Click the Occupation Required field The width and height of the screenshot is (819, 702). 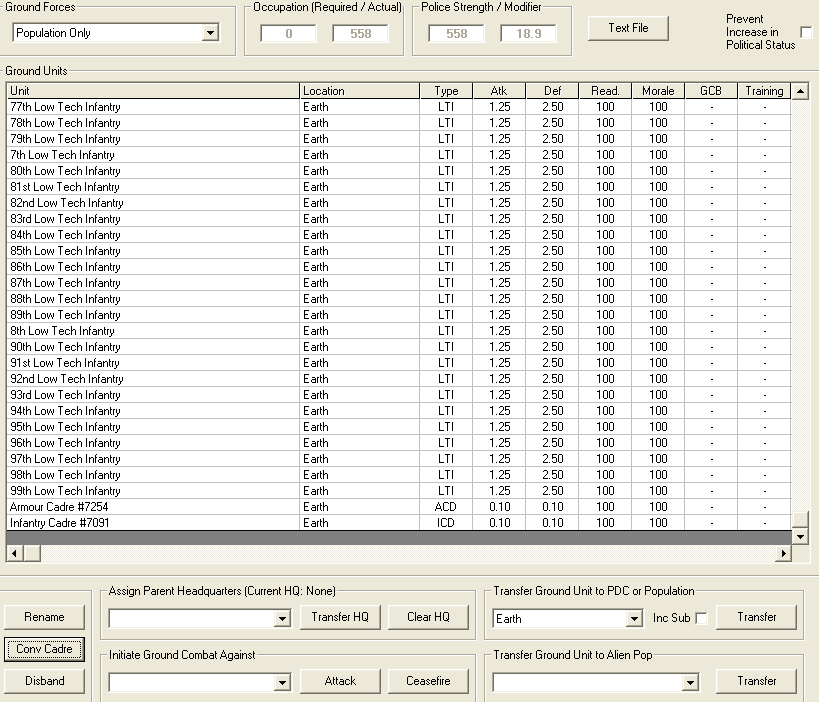(288, 34)
